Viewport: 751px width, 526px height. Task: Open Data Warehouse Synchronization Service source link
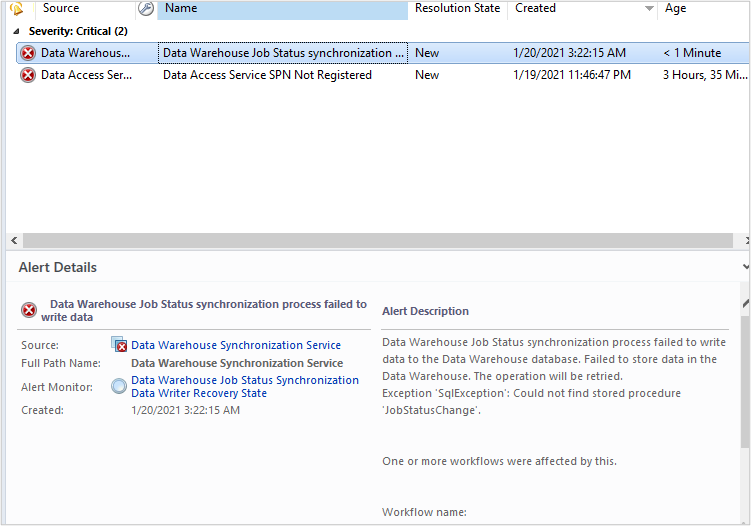pos(236,345)
